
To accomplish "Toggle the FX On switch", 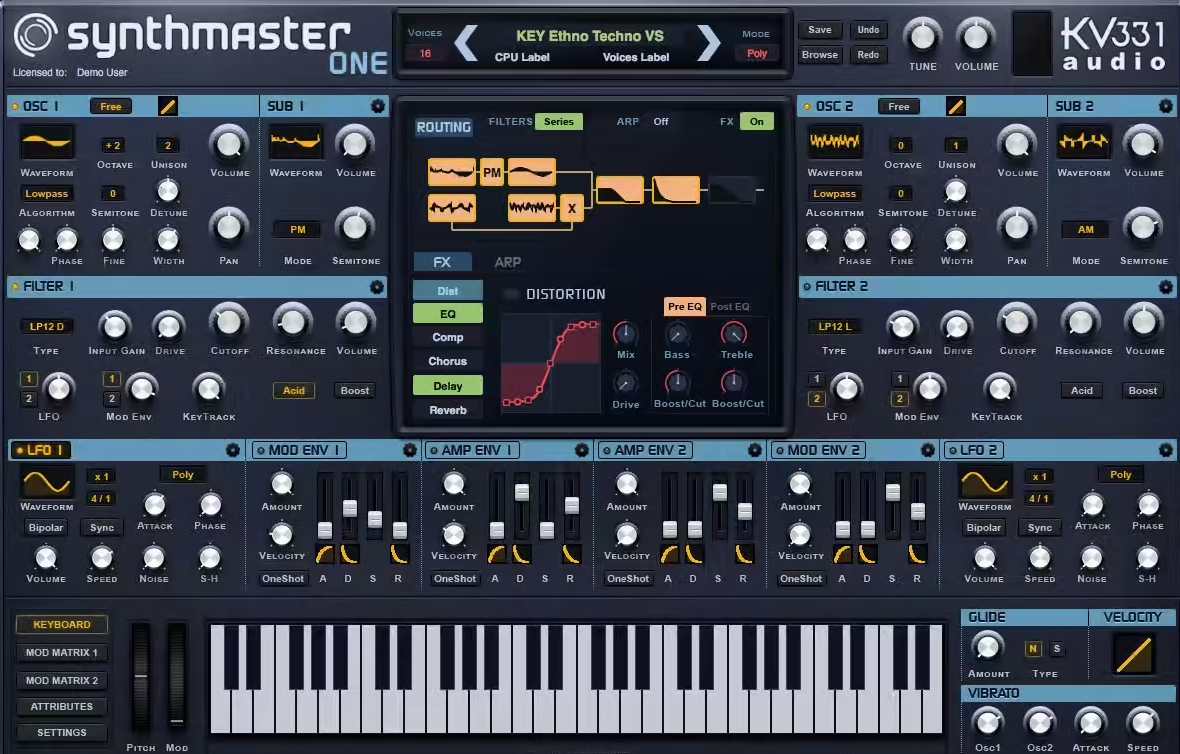I will tap(756, 122).
